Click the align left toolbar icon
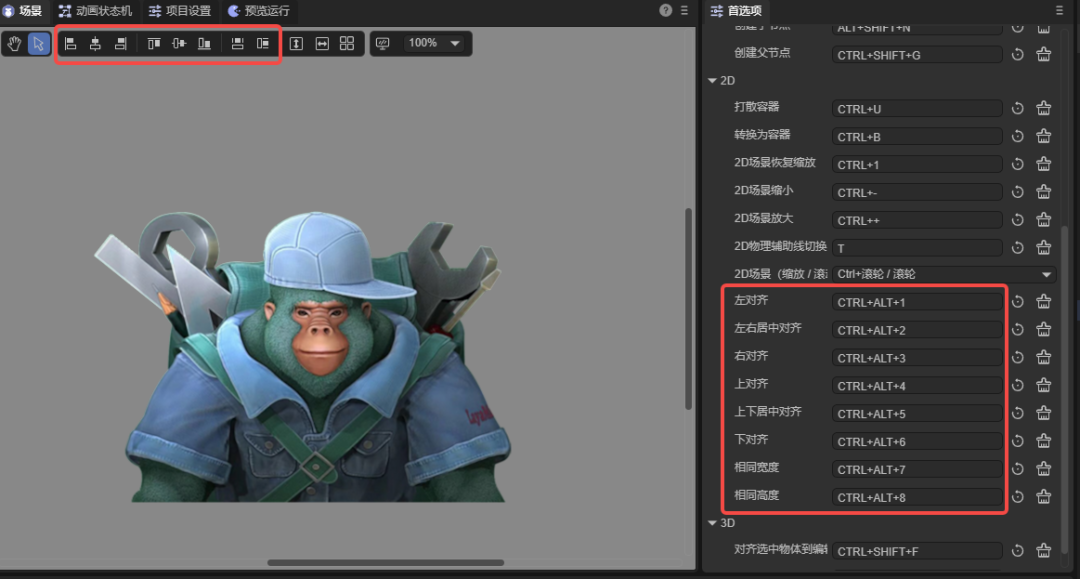1080x579 pixels. [x=70, y=44]
